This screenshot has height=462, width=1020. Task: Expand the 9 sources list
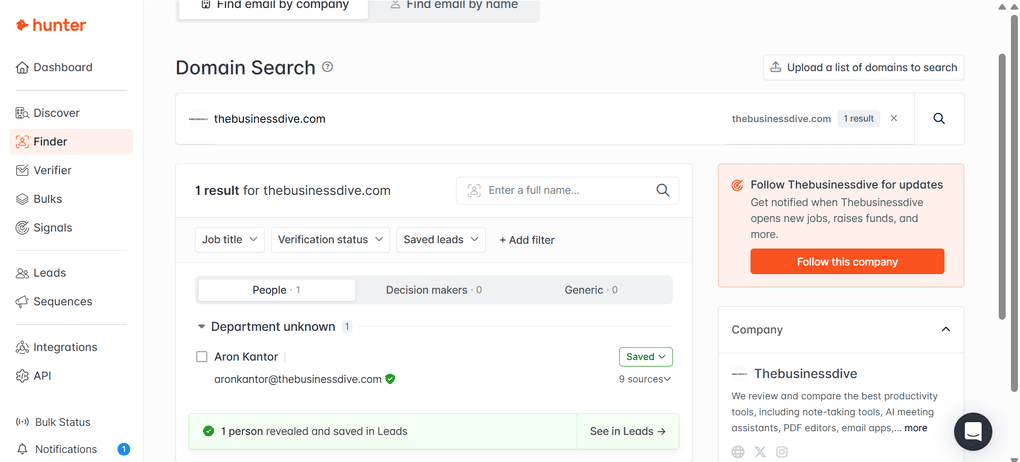tap(644, 379)
